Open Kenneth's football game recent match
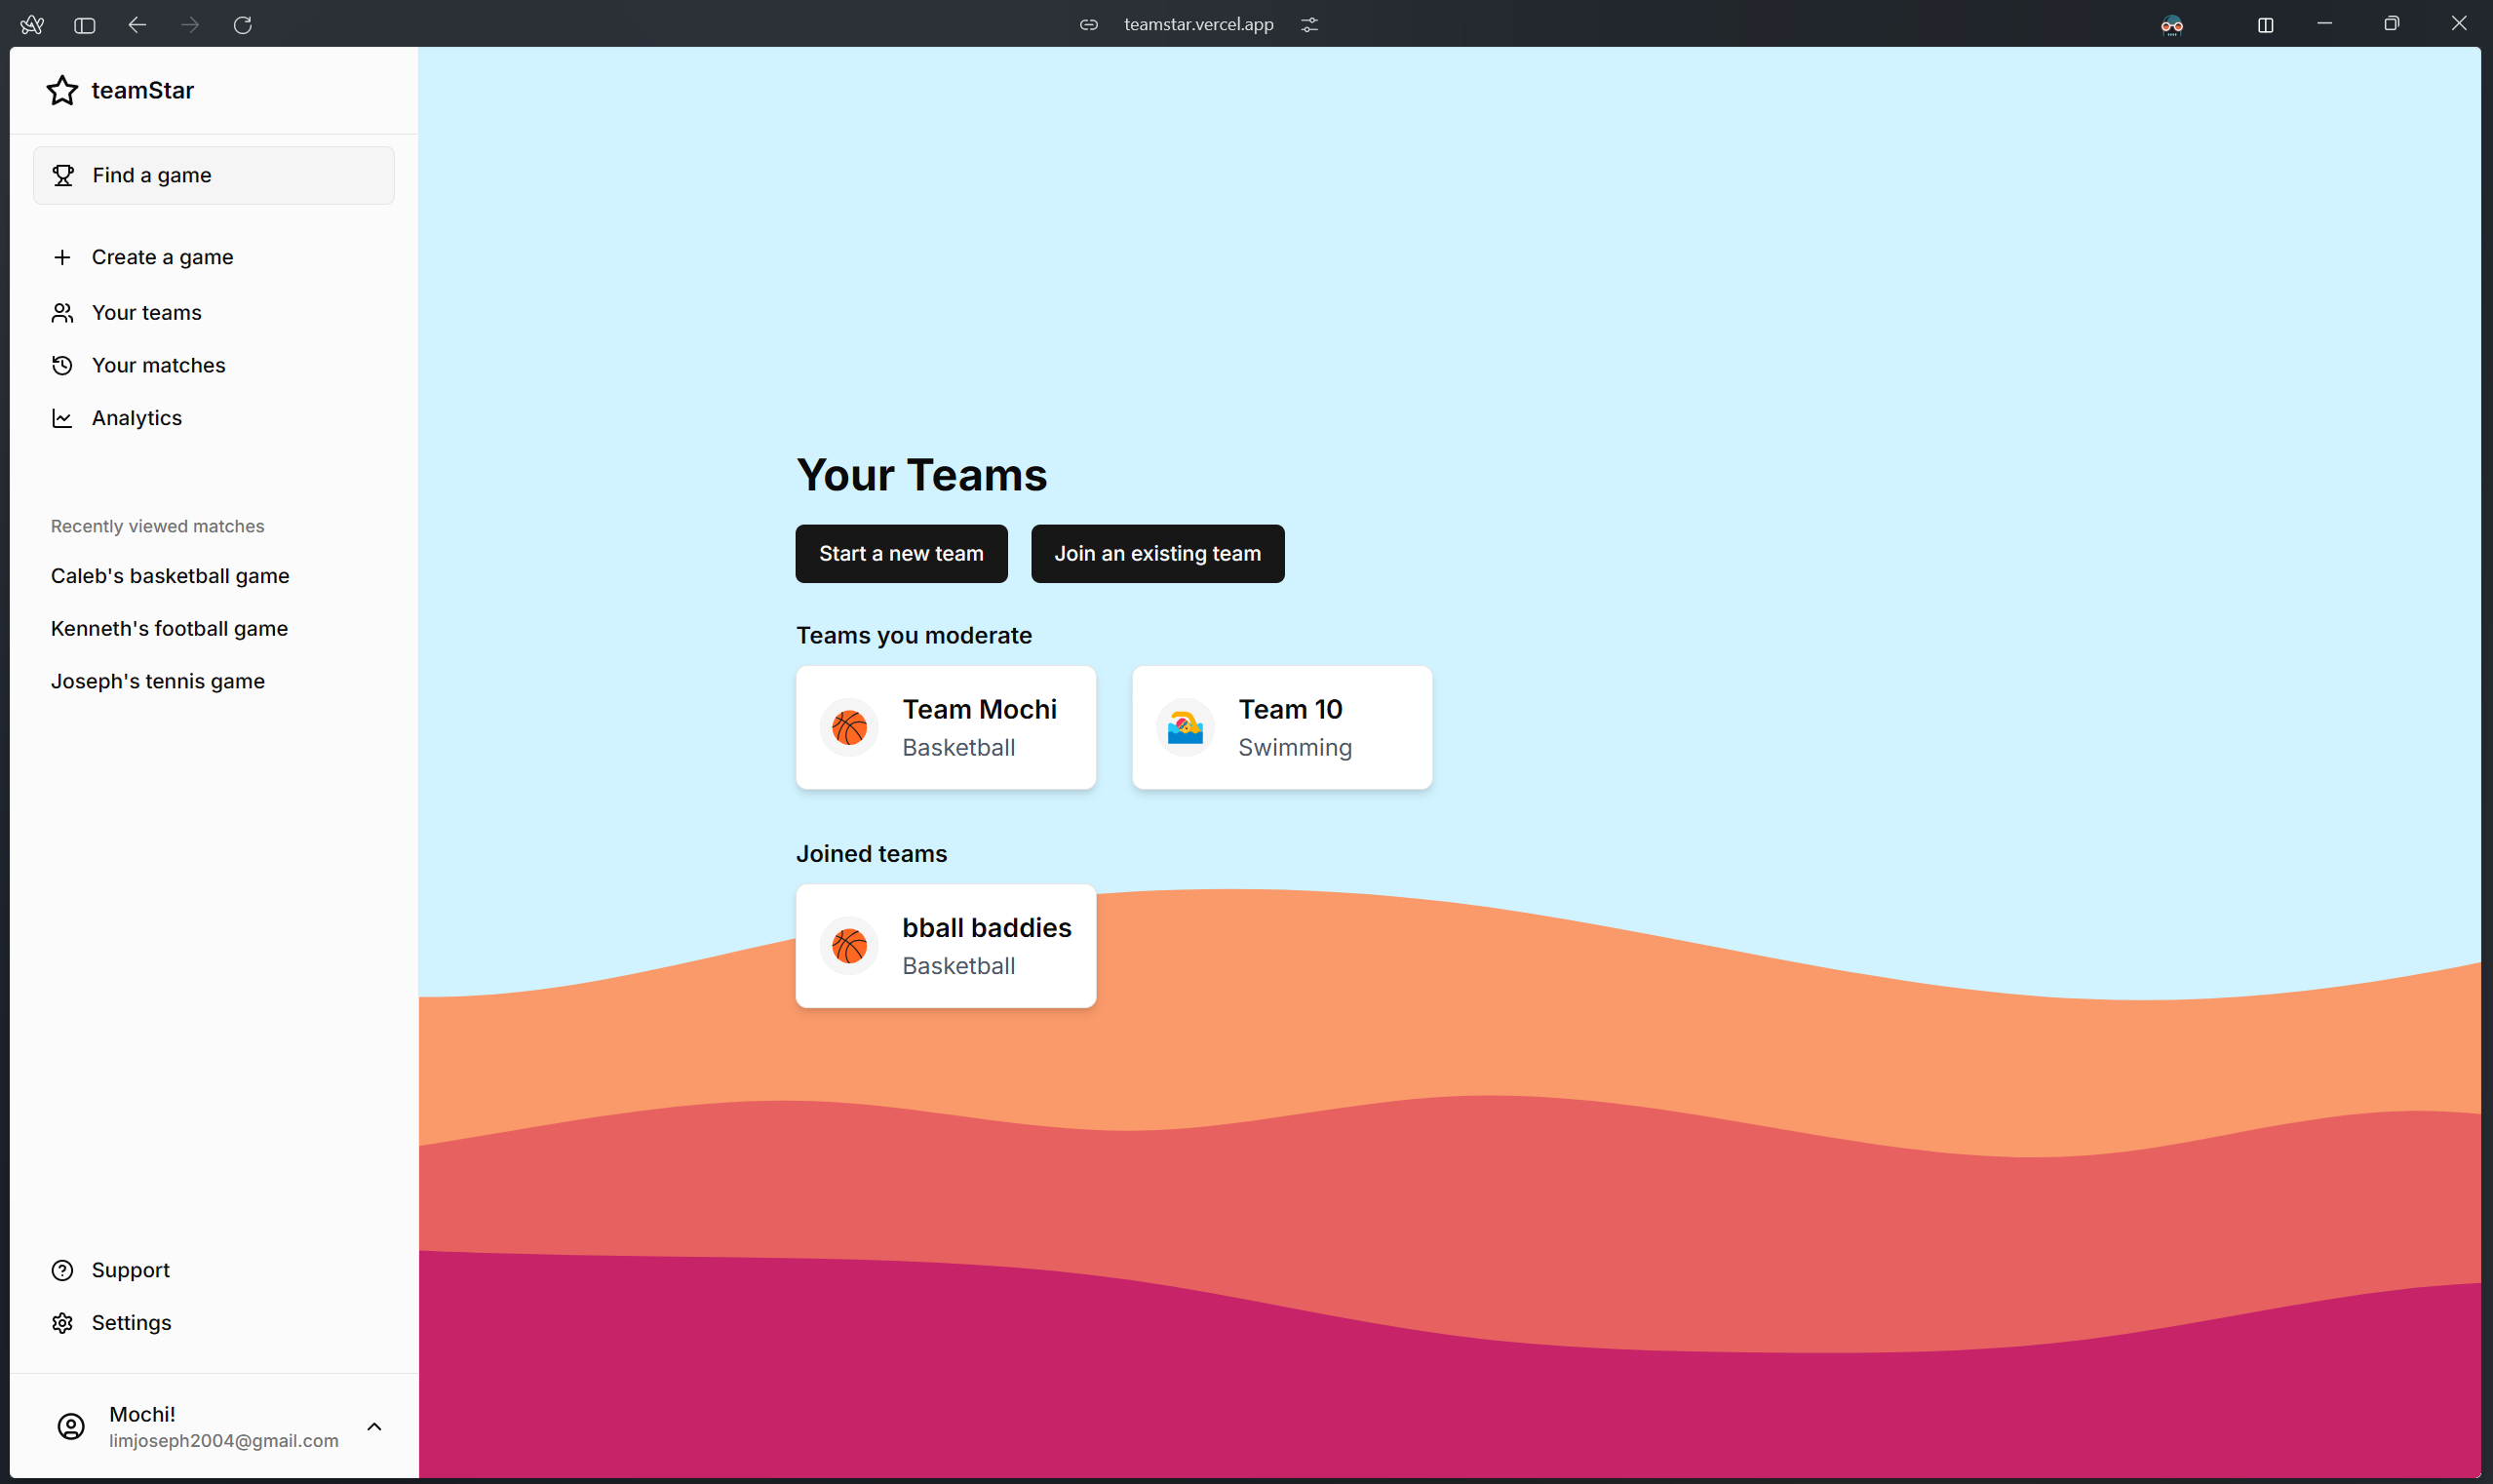The height and width of the screenshot is (1484, 2493). 169,629
